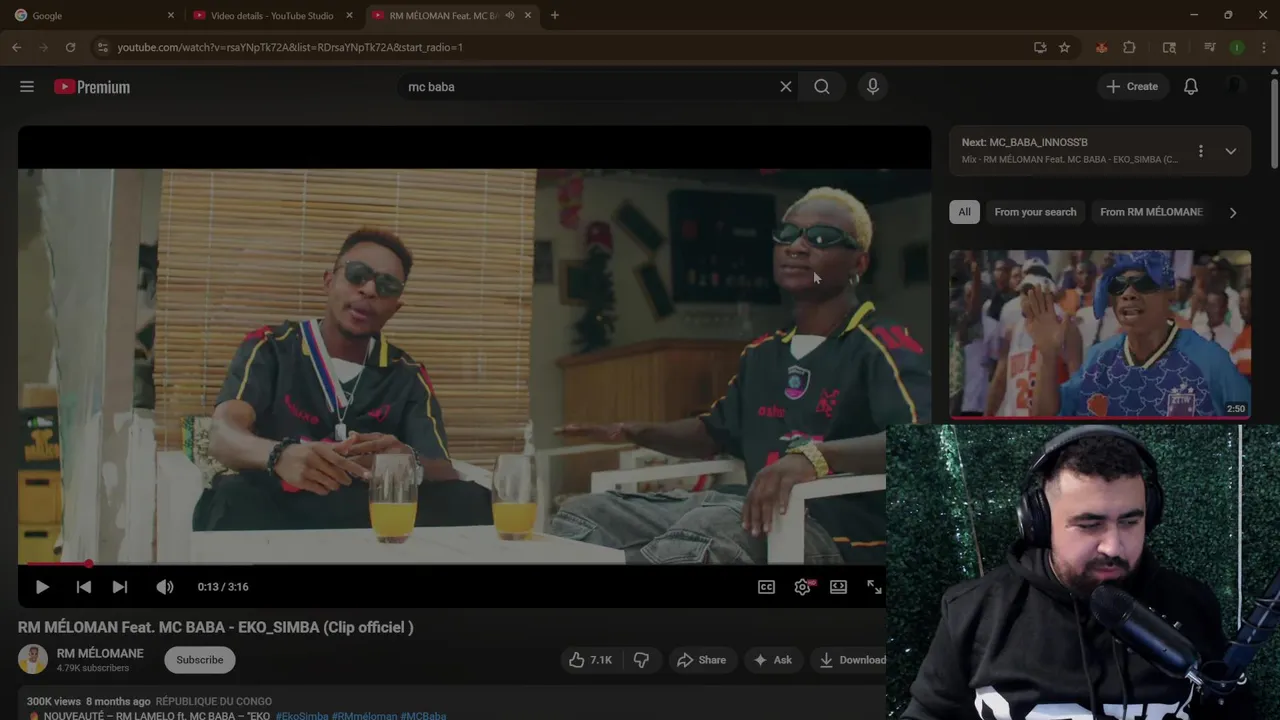Click the #EkoSimba hashtag link

[302, 716]
